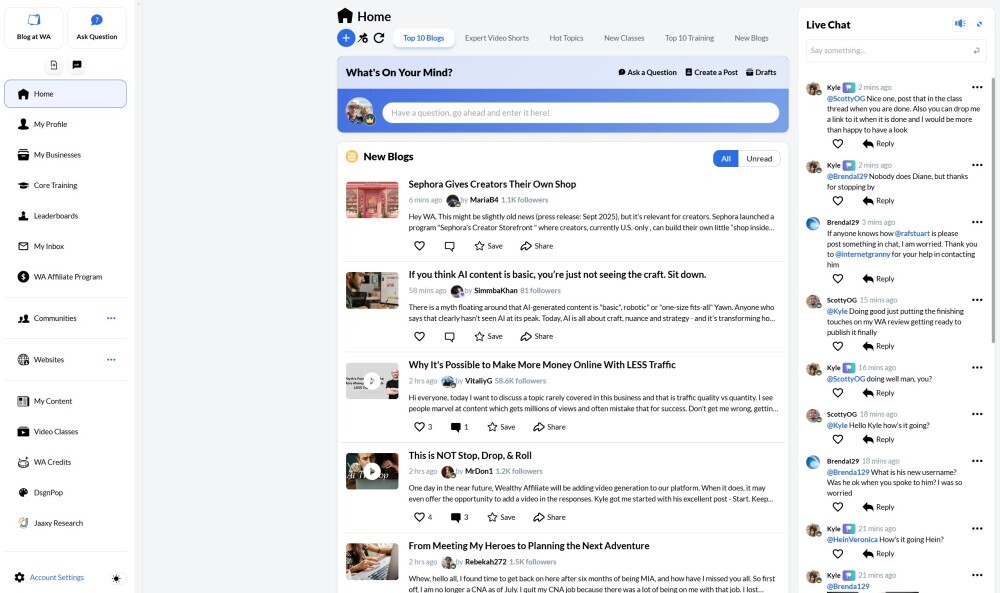
Task: Open Jaaxy Research from the sidebar
Action: 58,523
